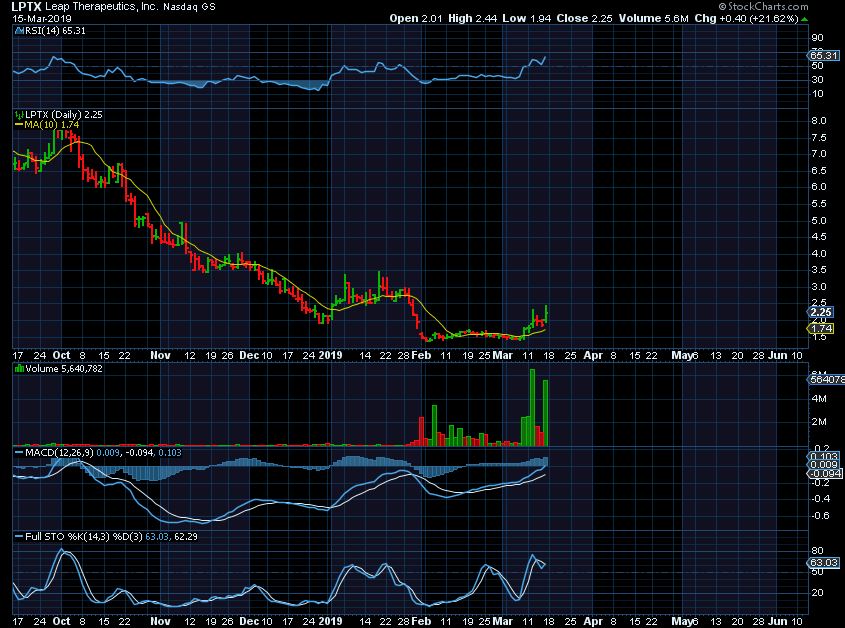Screen dimensions: 845x628
Task: Select the 2.25 current price tag on the right axis
Action: click(x=819, y=312)
